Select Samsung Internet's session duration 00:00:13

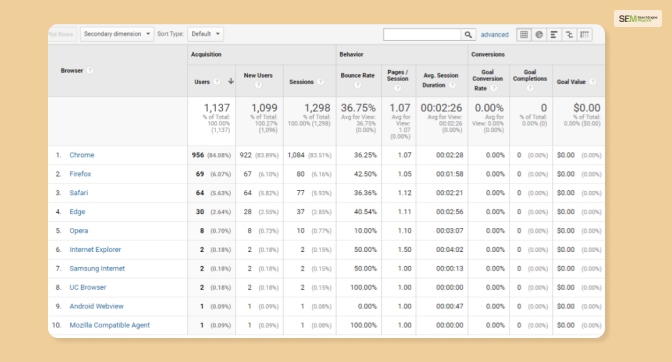click(450, 268)
